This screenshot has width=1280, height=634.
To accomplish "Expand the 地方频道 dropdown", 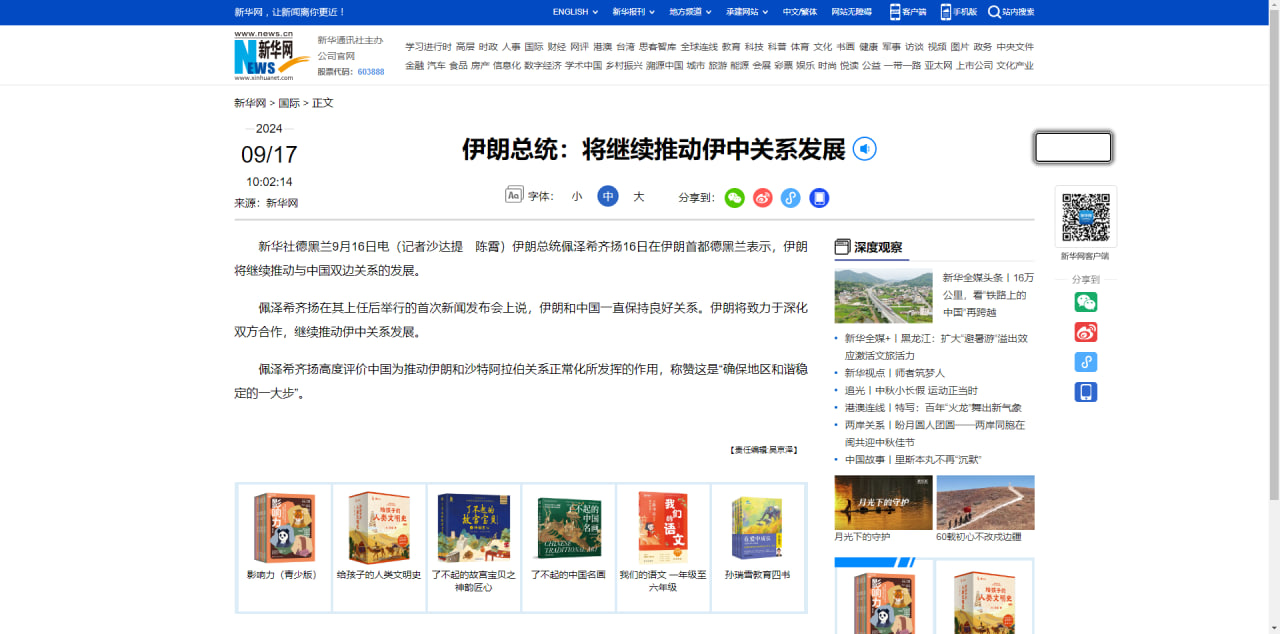I will pos(690,12).
